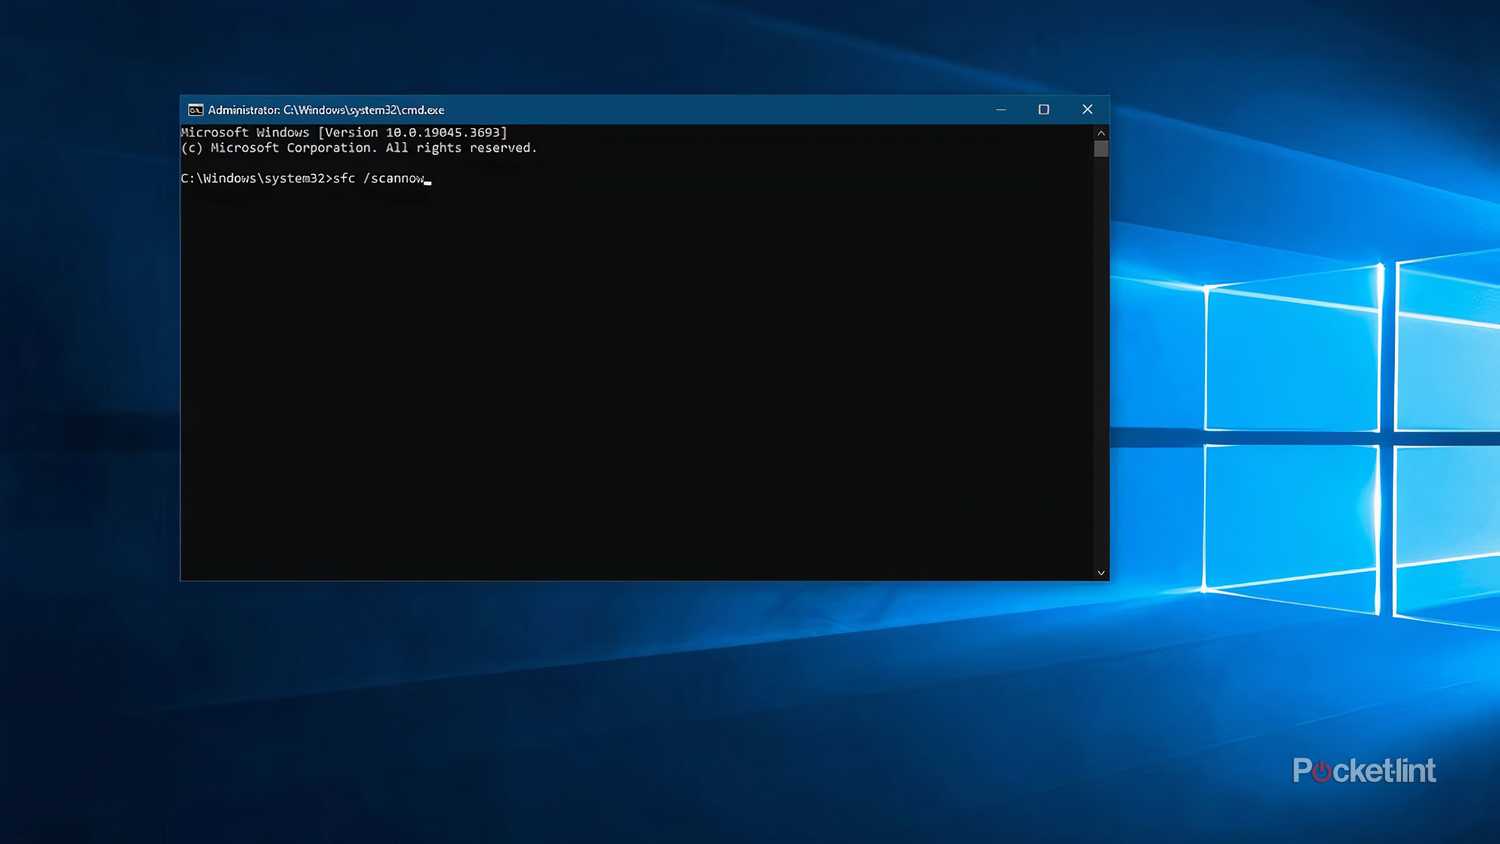The width and height of the screenshot is (1500, 844).
Task: Click the scrollbar down arrow
Action: [1100, 572]
